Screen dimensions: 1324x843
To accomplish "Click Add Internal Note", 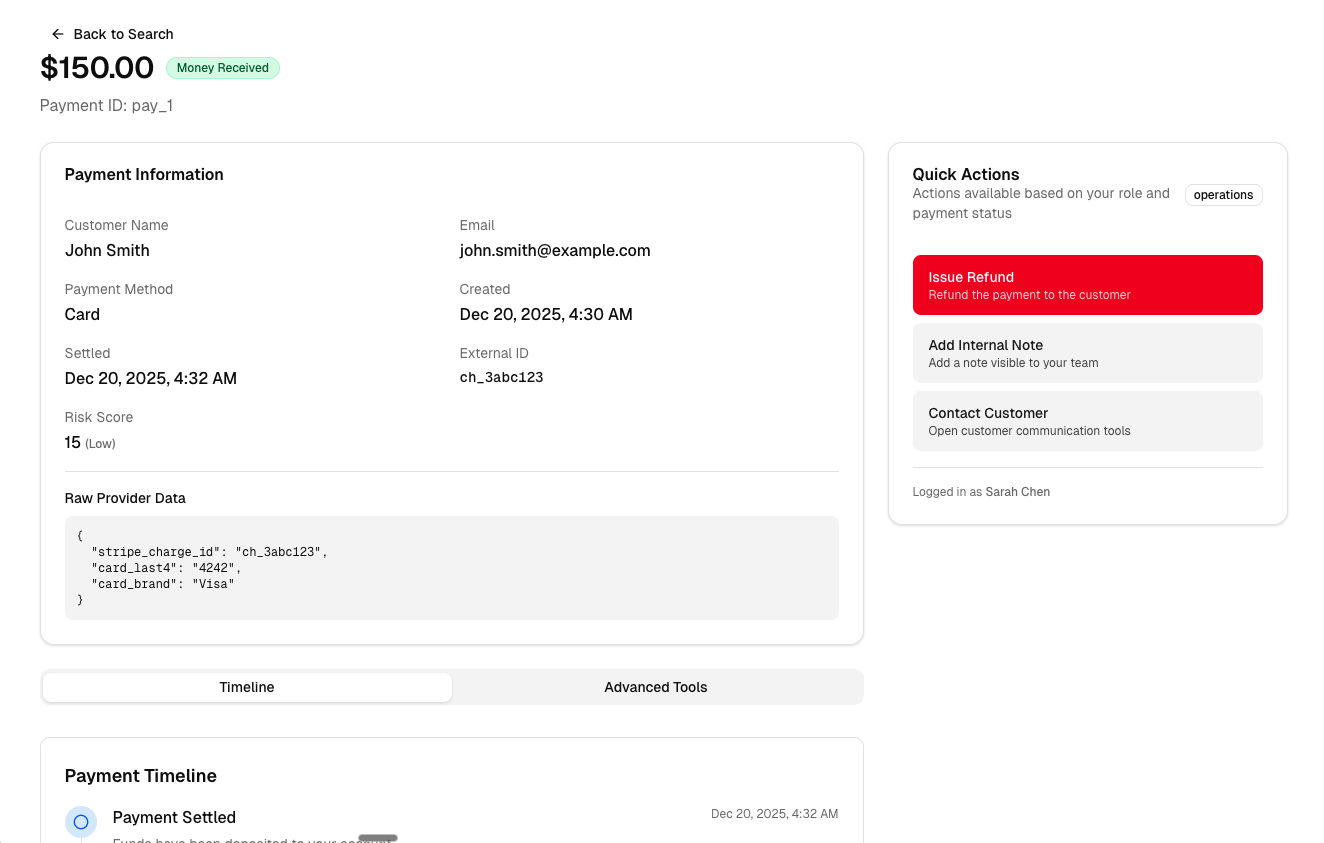I will [x=1087, y=352].
